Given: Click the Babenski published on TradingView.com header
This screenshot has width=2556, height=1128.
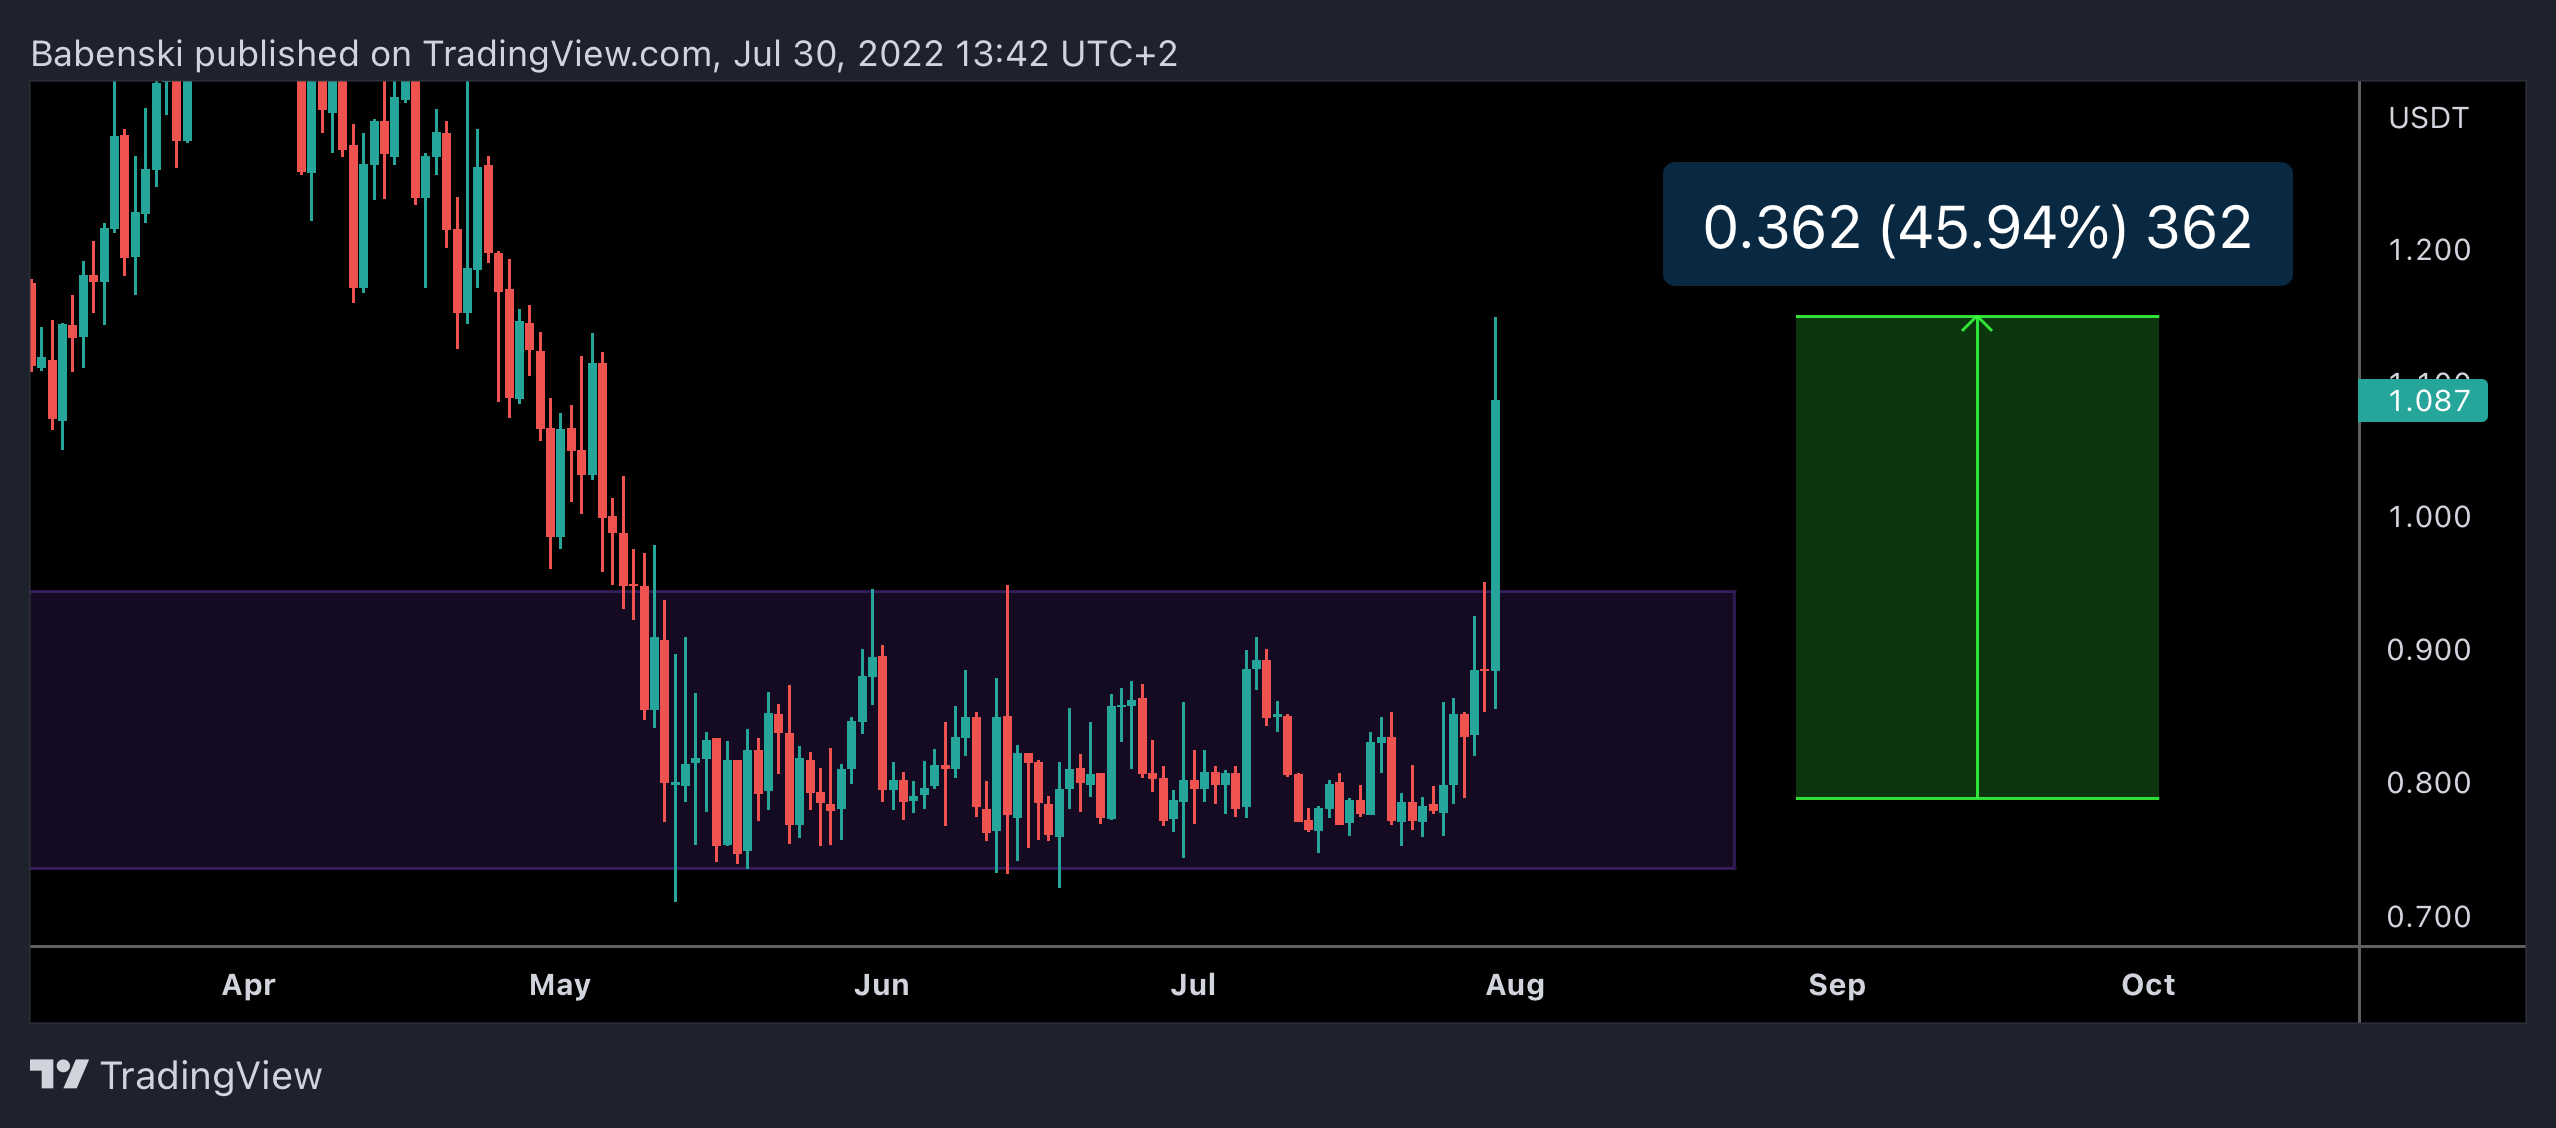Looking at the screenshot, I should pyautogui.click(x=604, y=54).
